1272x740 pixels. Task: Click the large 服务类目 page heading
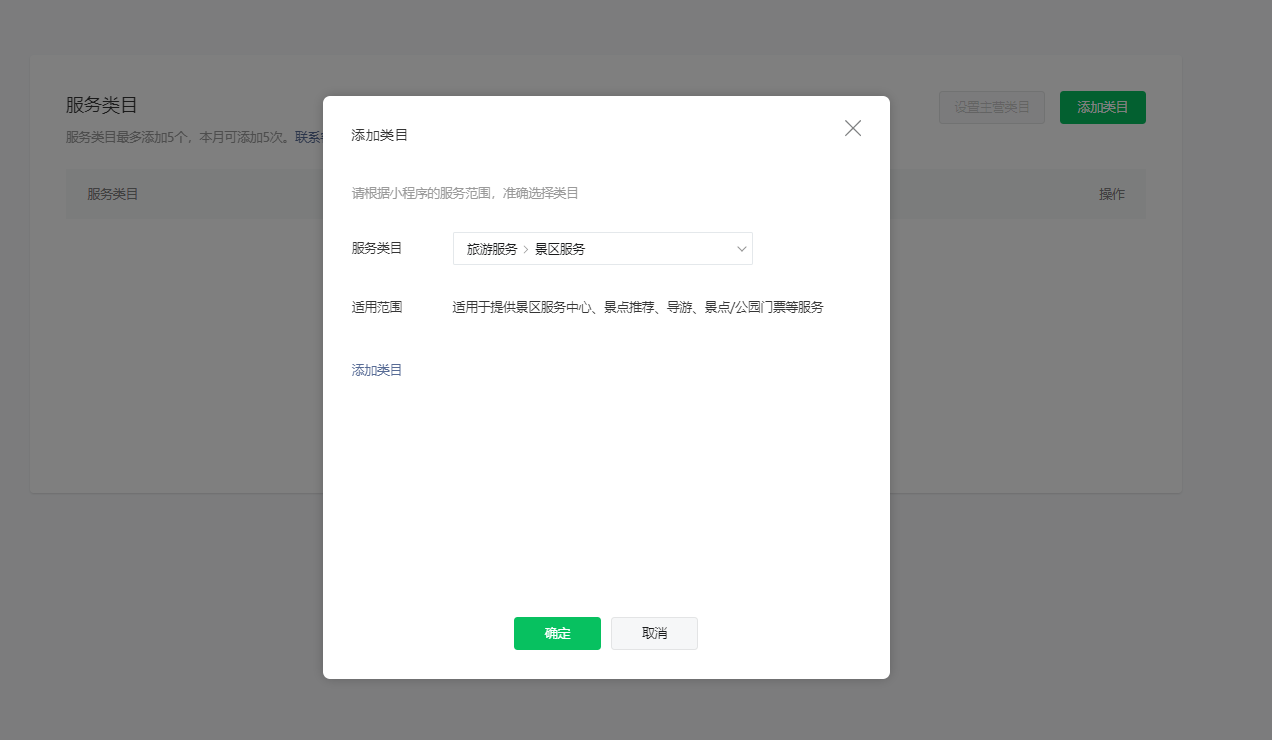(x=101, y=106)
